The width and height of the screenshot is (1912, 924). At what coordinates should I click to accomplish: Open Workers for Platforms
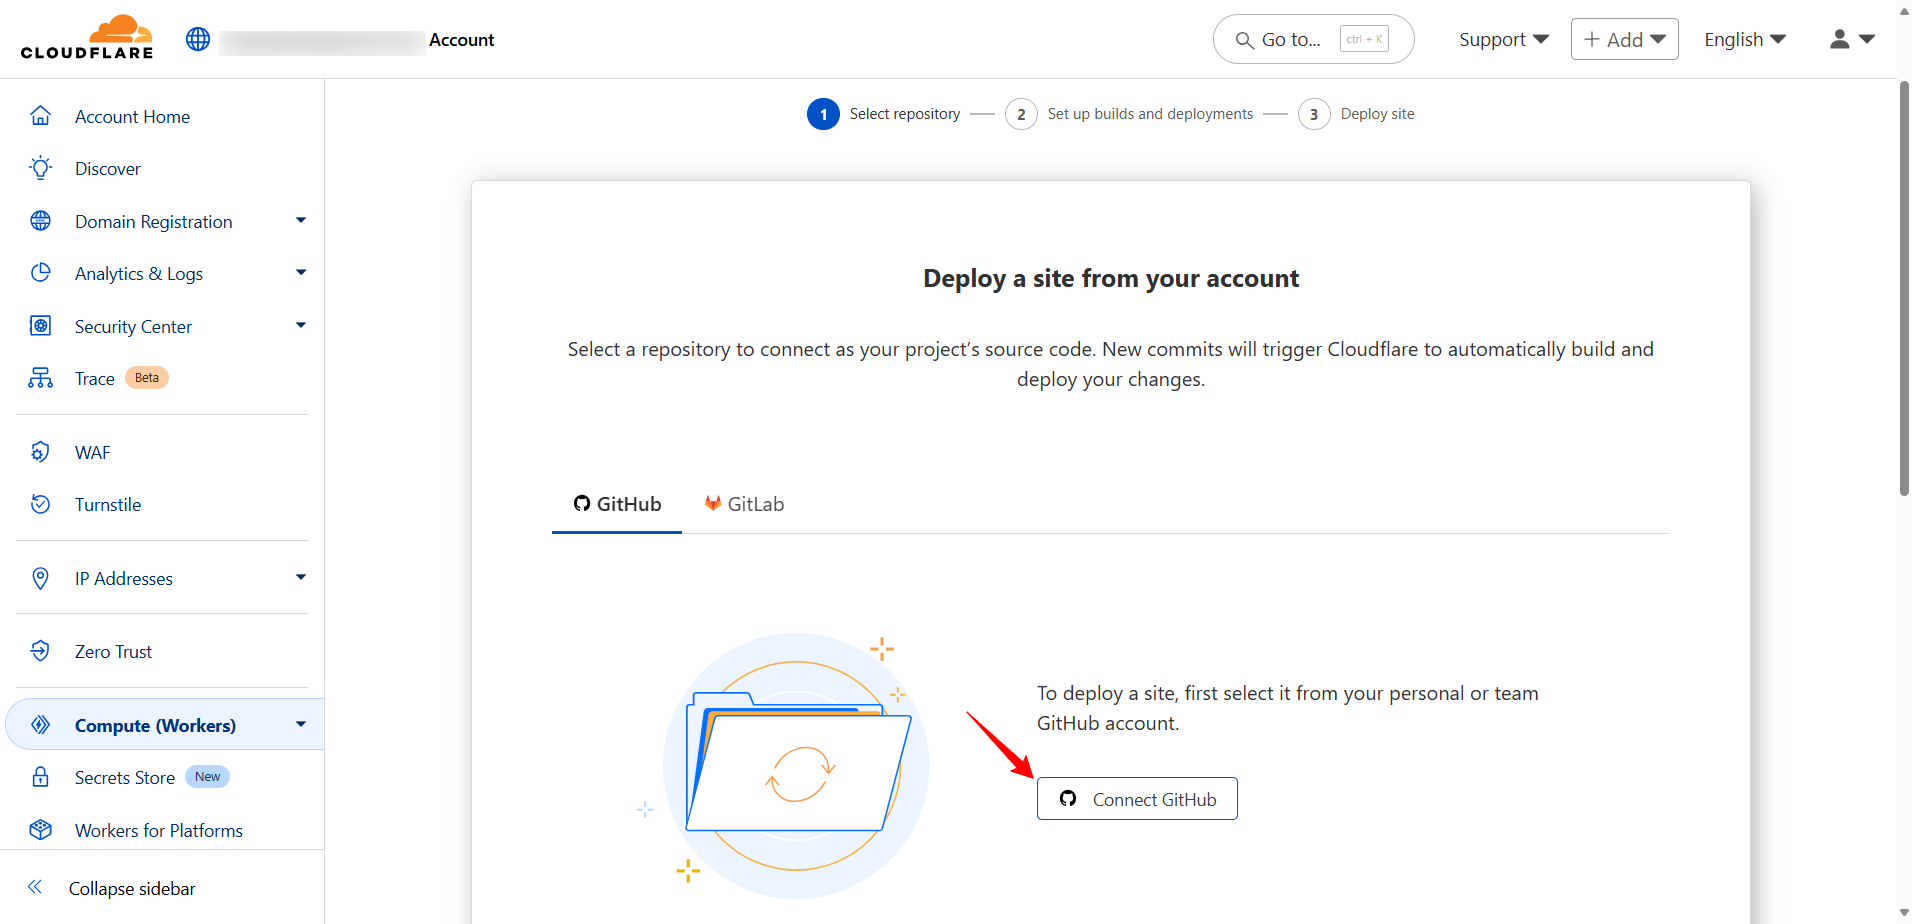[158, 831]
